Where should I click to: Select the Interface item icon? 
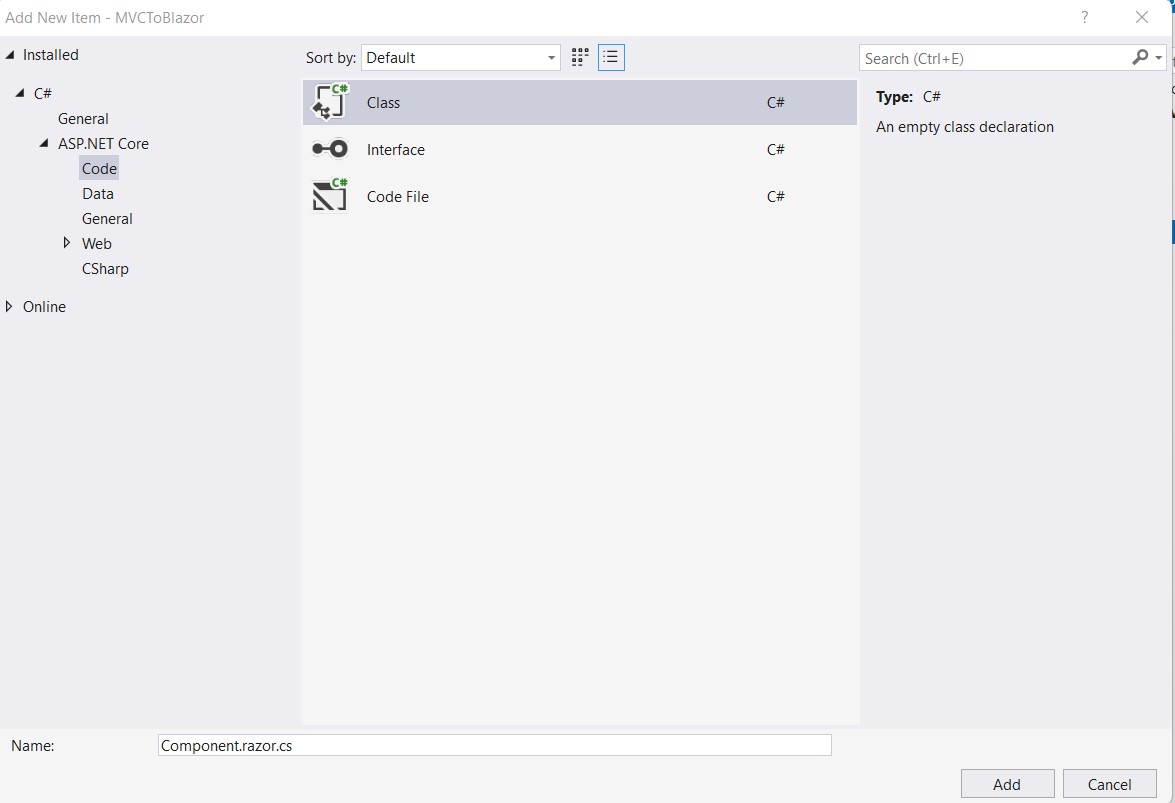click(329, 148)
